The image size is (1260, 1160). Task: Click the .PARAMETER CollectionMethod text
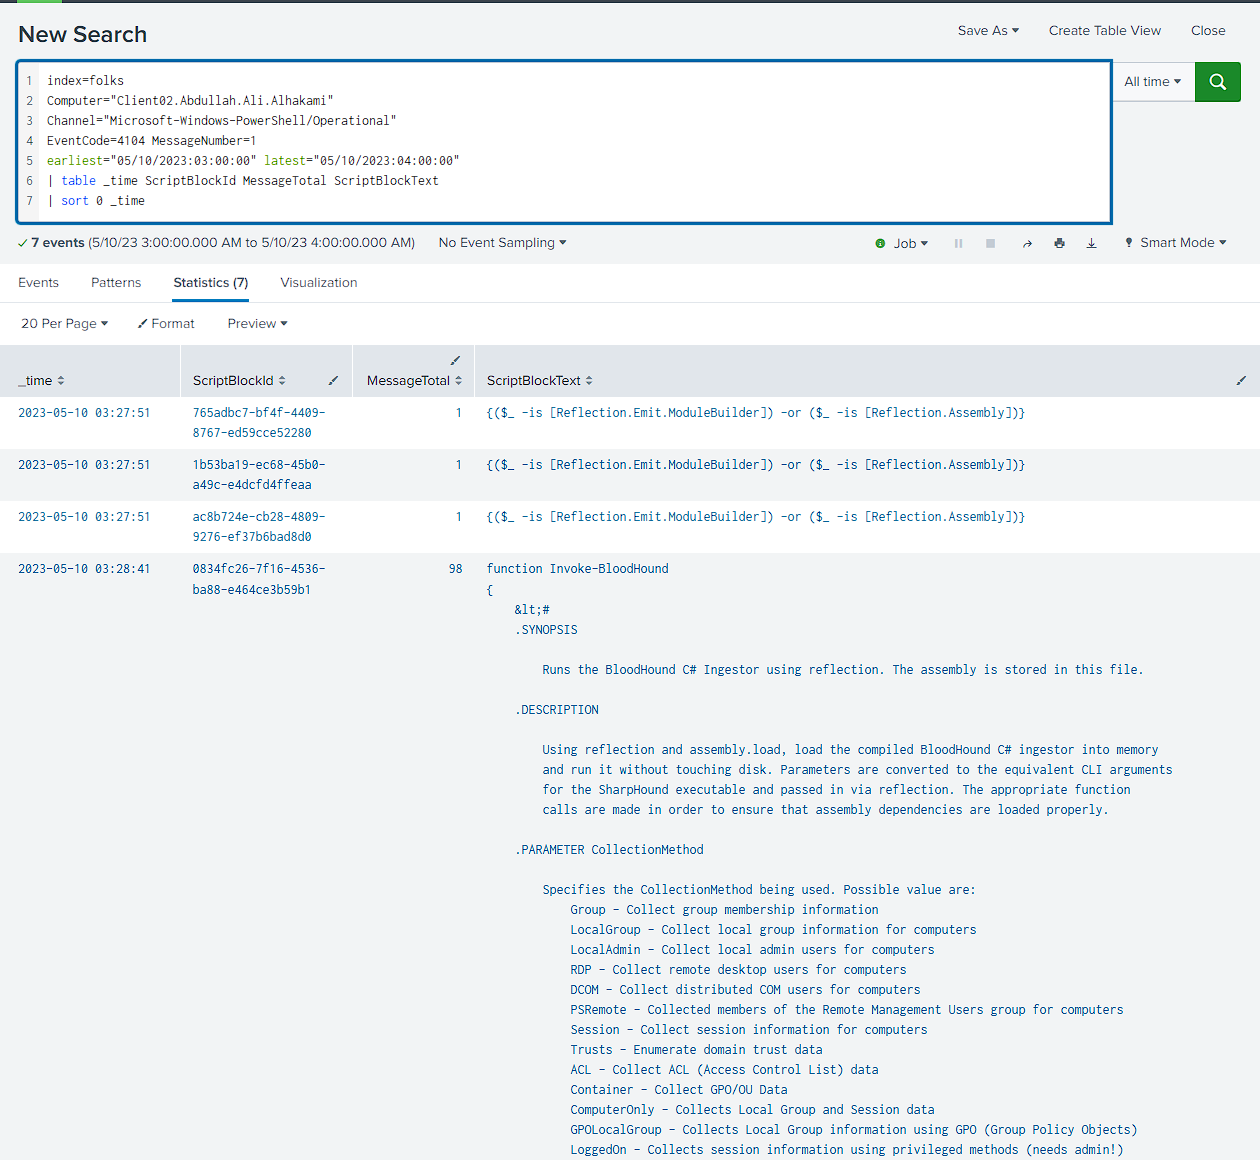(609, 850)
